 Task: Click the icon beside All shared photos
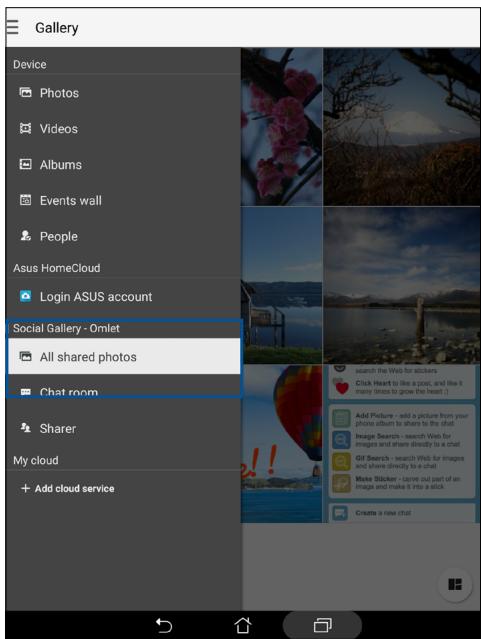pyautogui.click(x=25, y=356)
